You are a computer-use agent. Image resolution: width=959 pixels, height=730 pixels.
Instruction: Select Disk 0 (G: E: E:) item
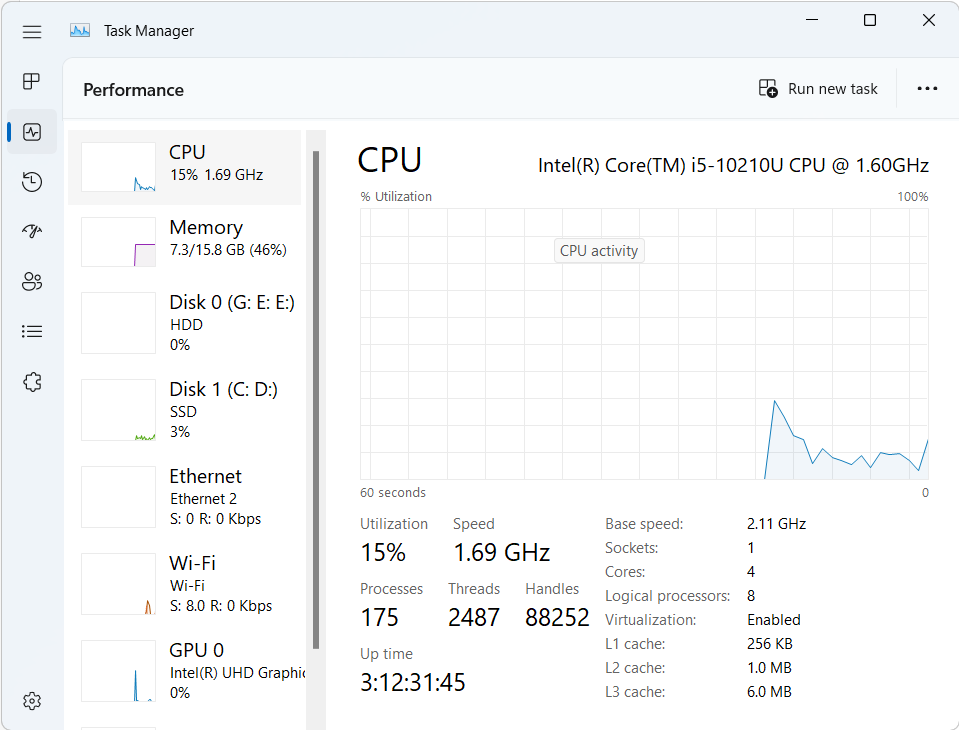click(x=185, y=323)
